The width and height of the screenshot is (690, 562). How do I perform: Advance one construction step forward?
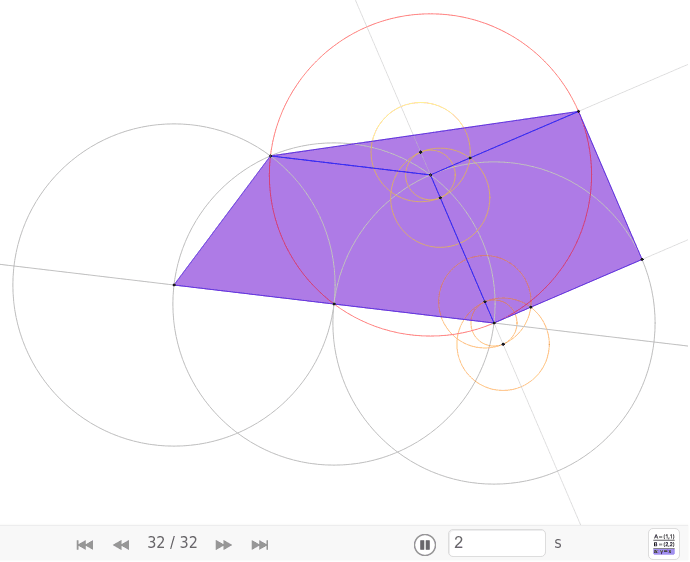coord(224,545)
